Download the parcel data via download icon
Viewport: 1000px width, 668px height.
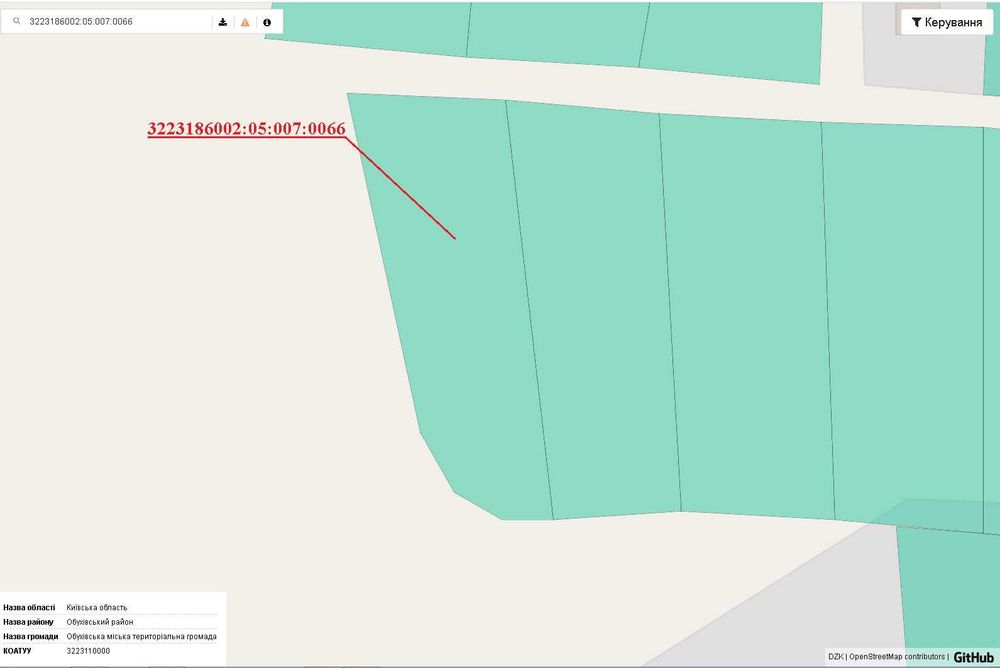point(223,22)
